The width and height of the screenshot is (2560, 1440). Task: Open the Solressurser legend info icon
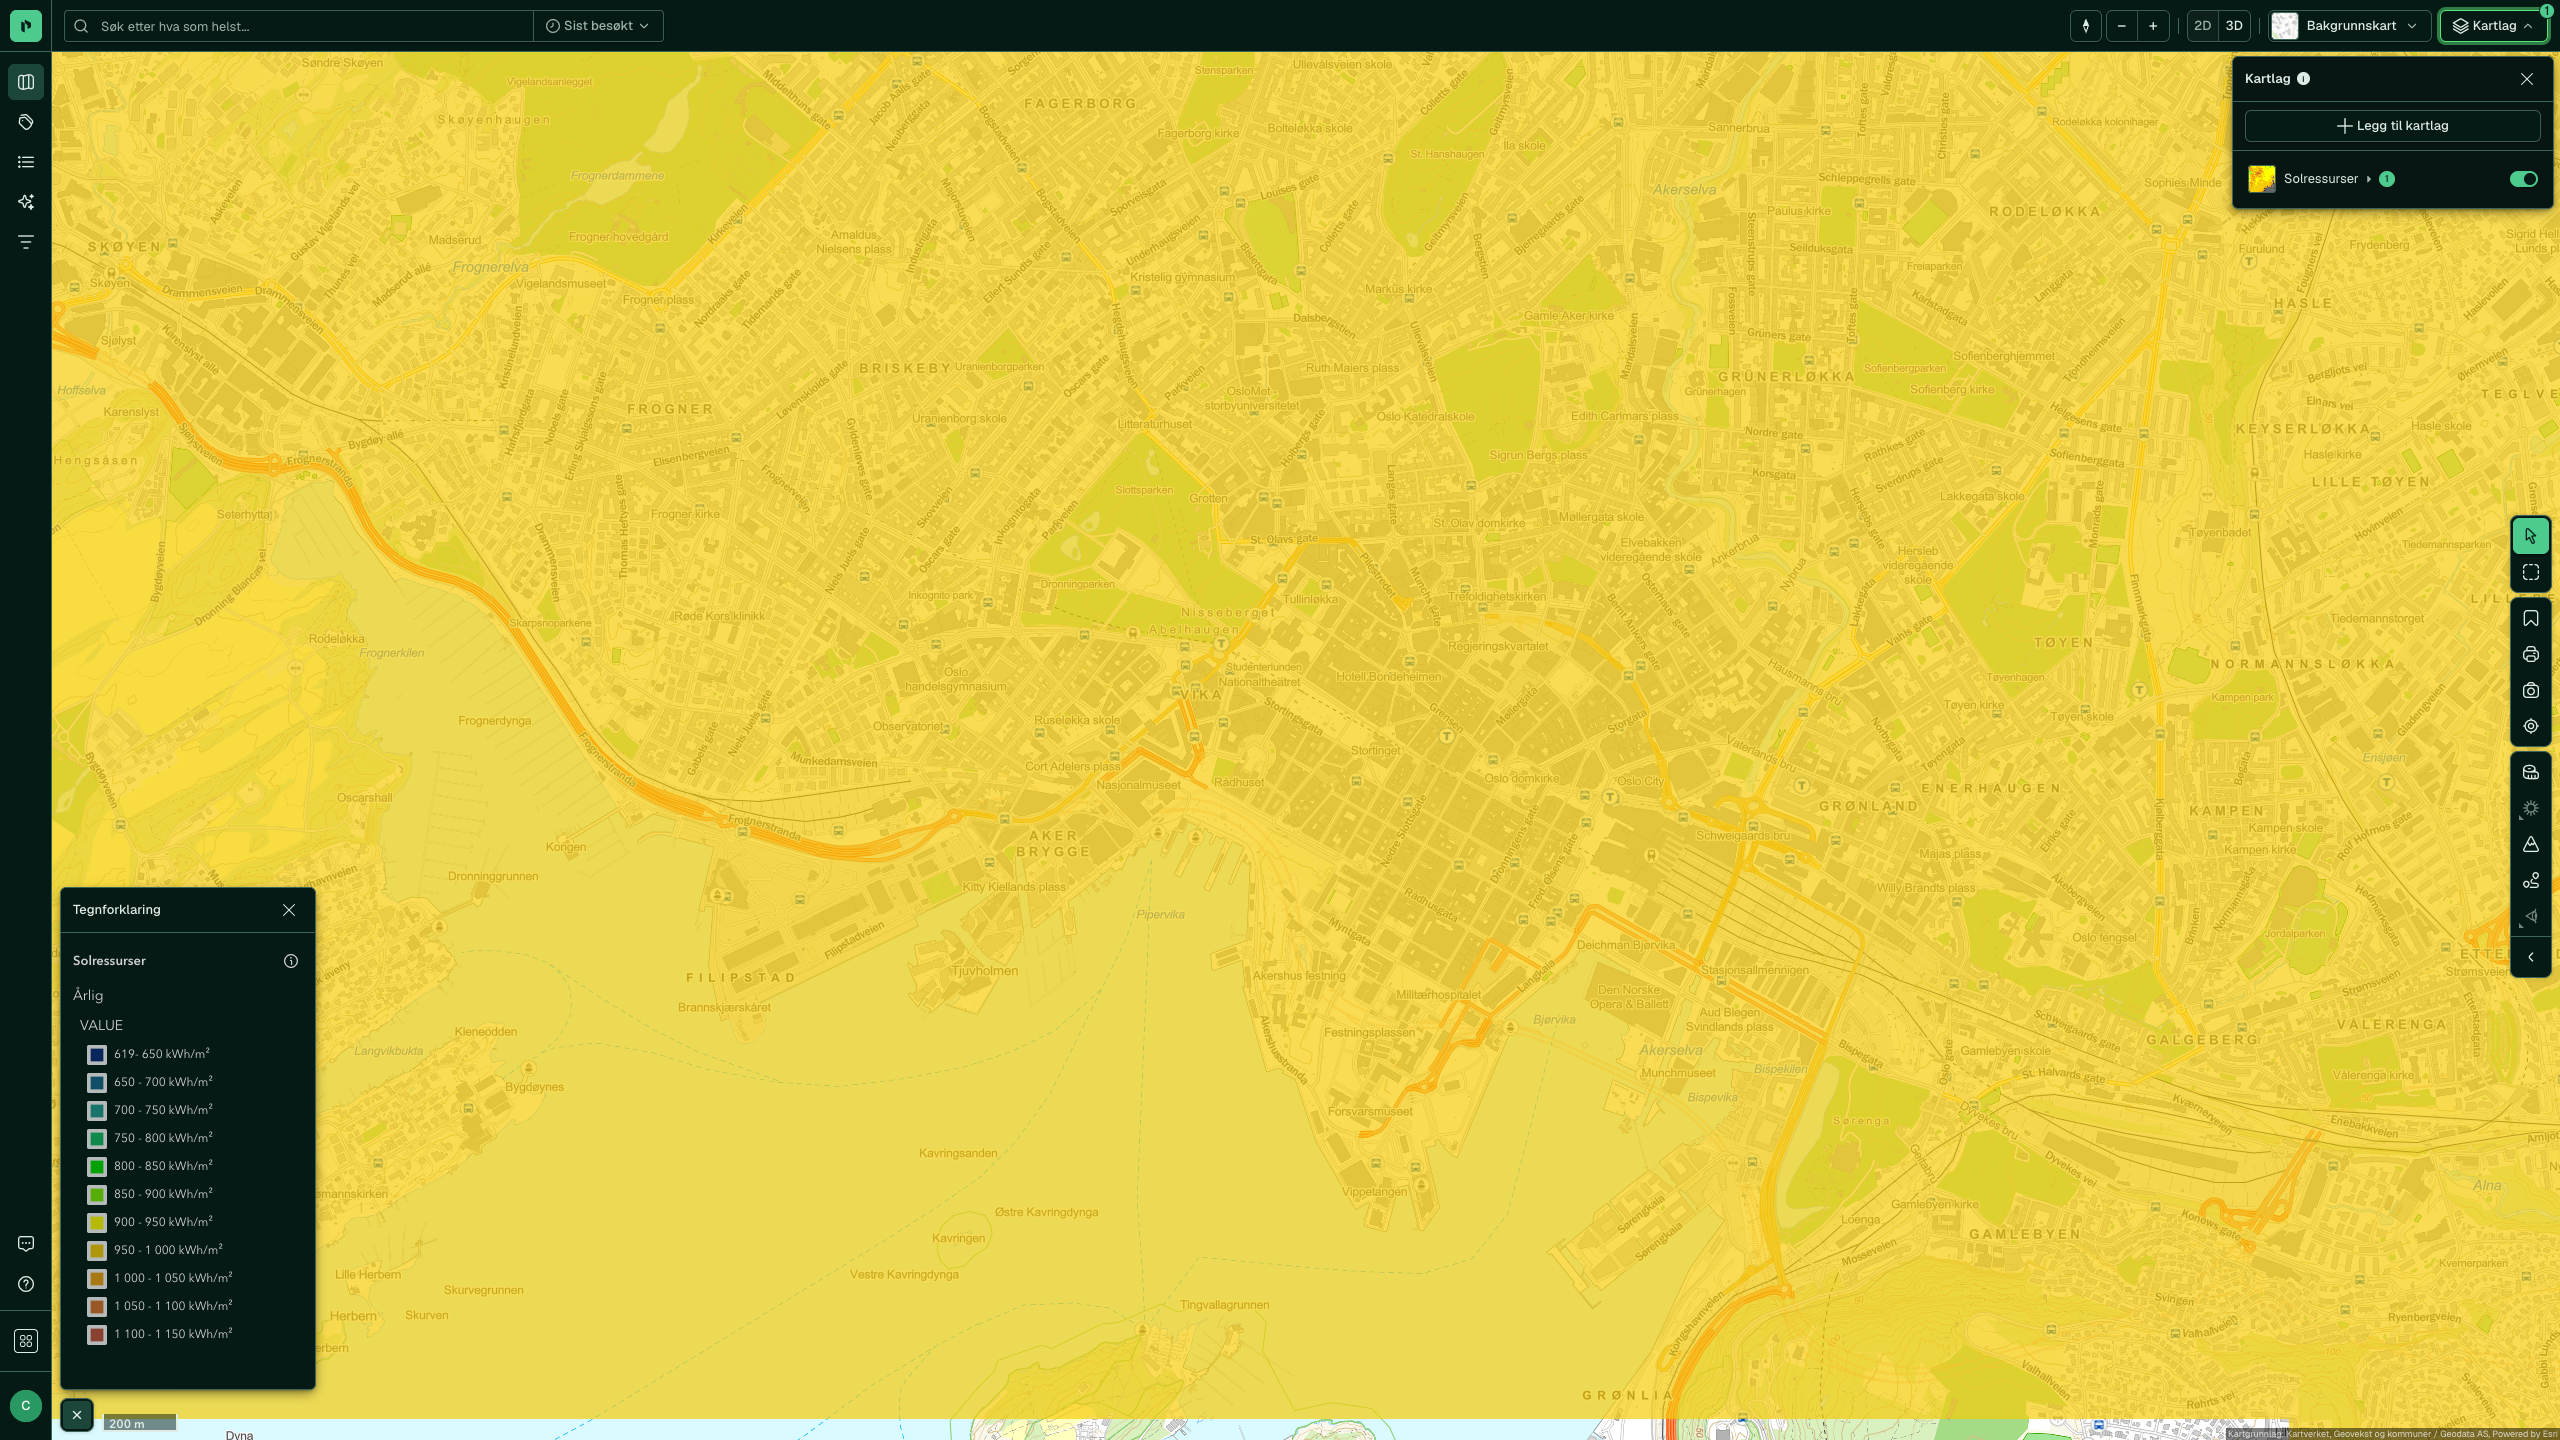[291, 961]
